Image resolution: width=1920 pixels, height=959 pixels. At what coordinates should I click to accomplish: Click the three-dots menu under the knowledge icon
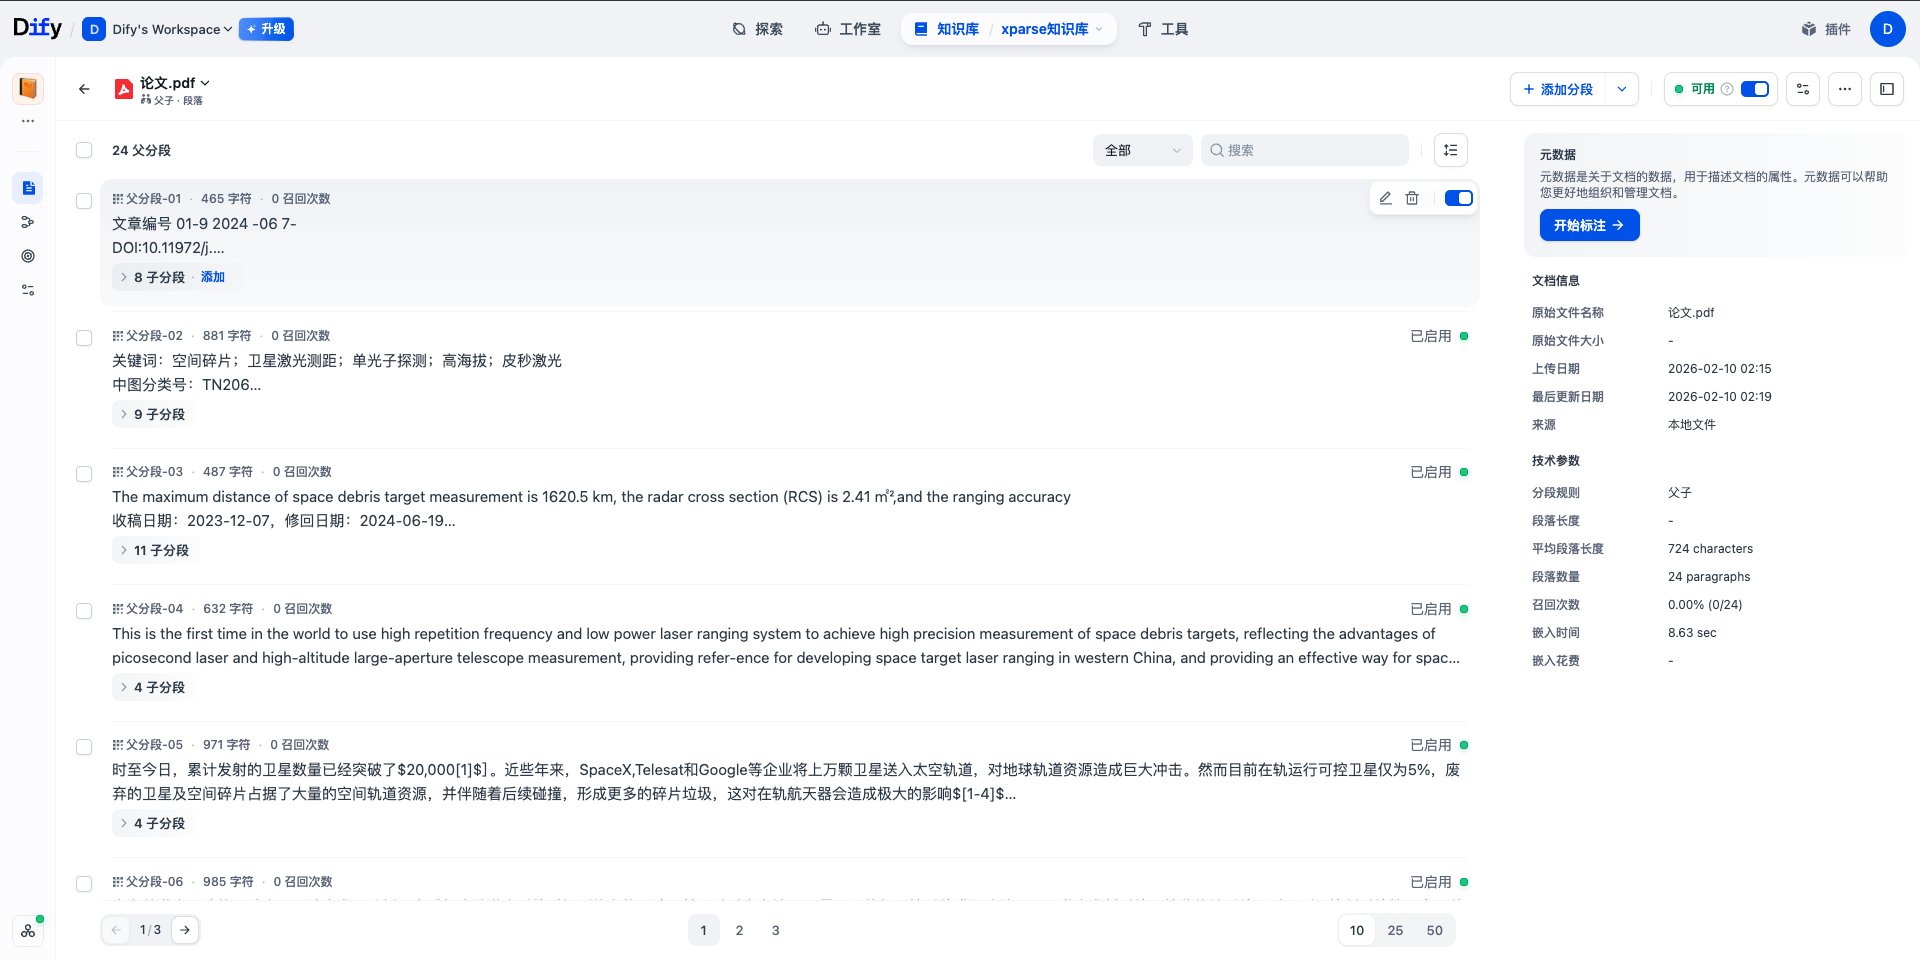point(28,119)
